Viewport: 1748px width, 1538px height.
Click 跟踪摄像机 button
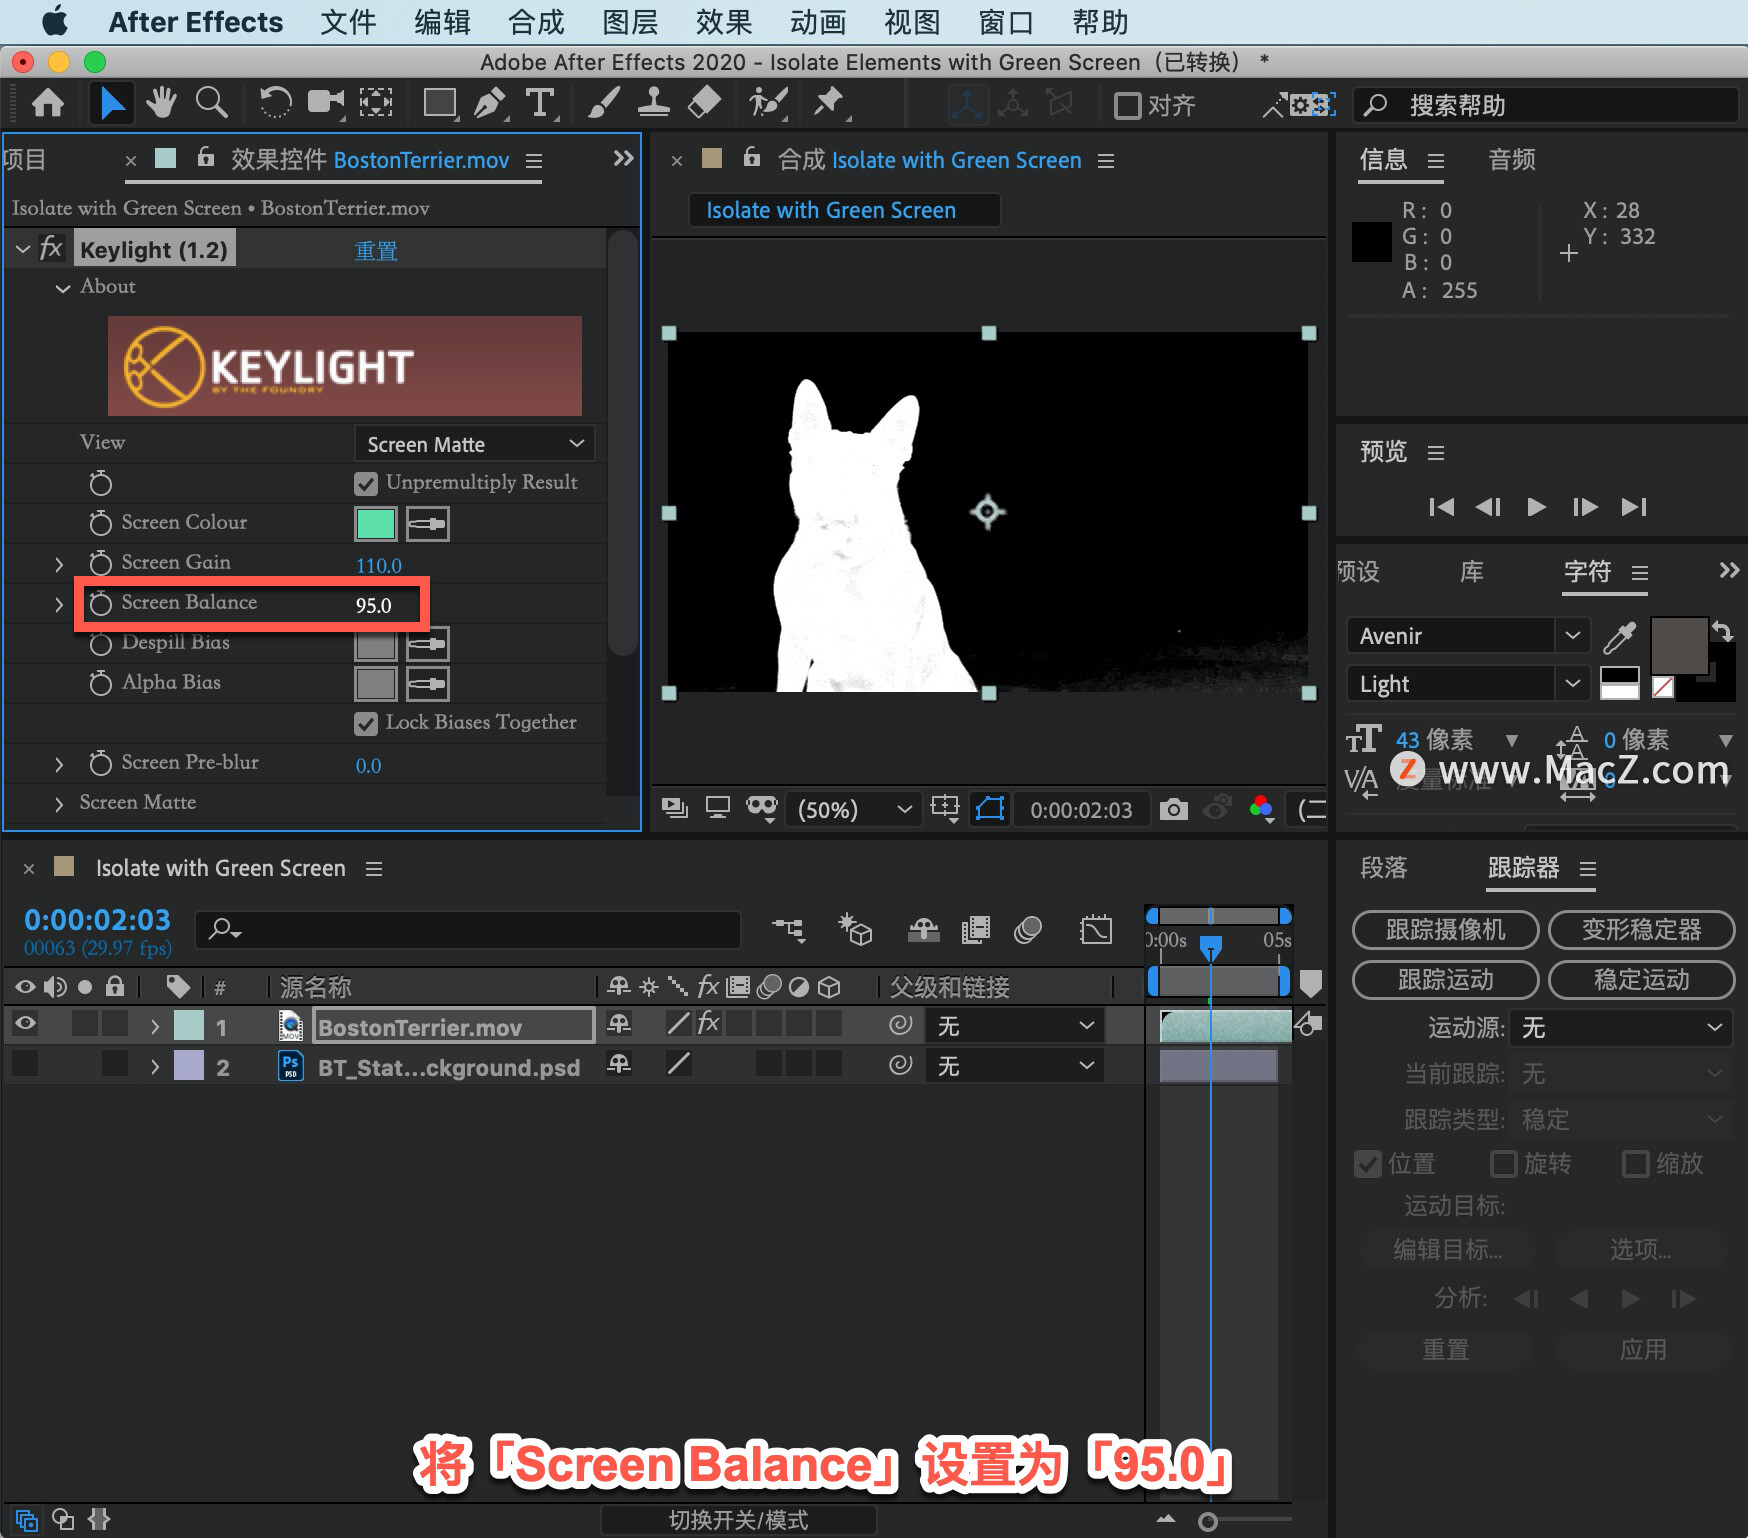(x=1445, y=930)
